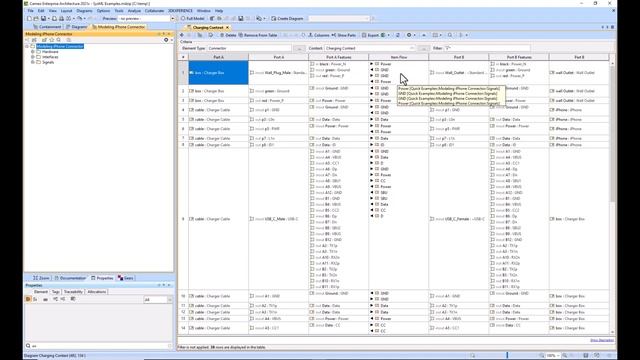Expand the Hardware package node
Viewport: 640px width, 360px height.
pyautogui.click(x=33, y=52)
